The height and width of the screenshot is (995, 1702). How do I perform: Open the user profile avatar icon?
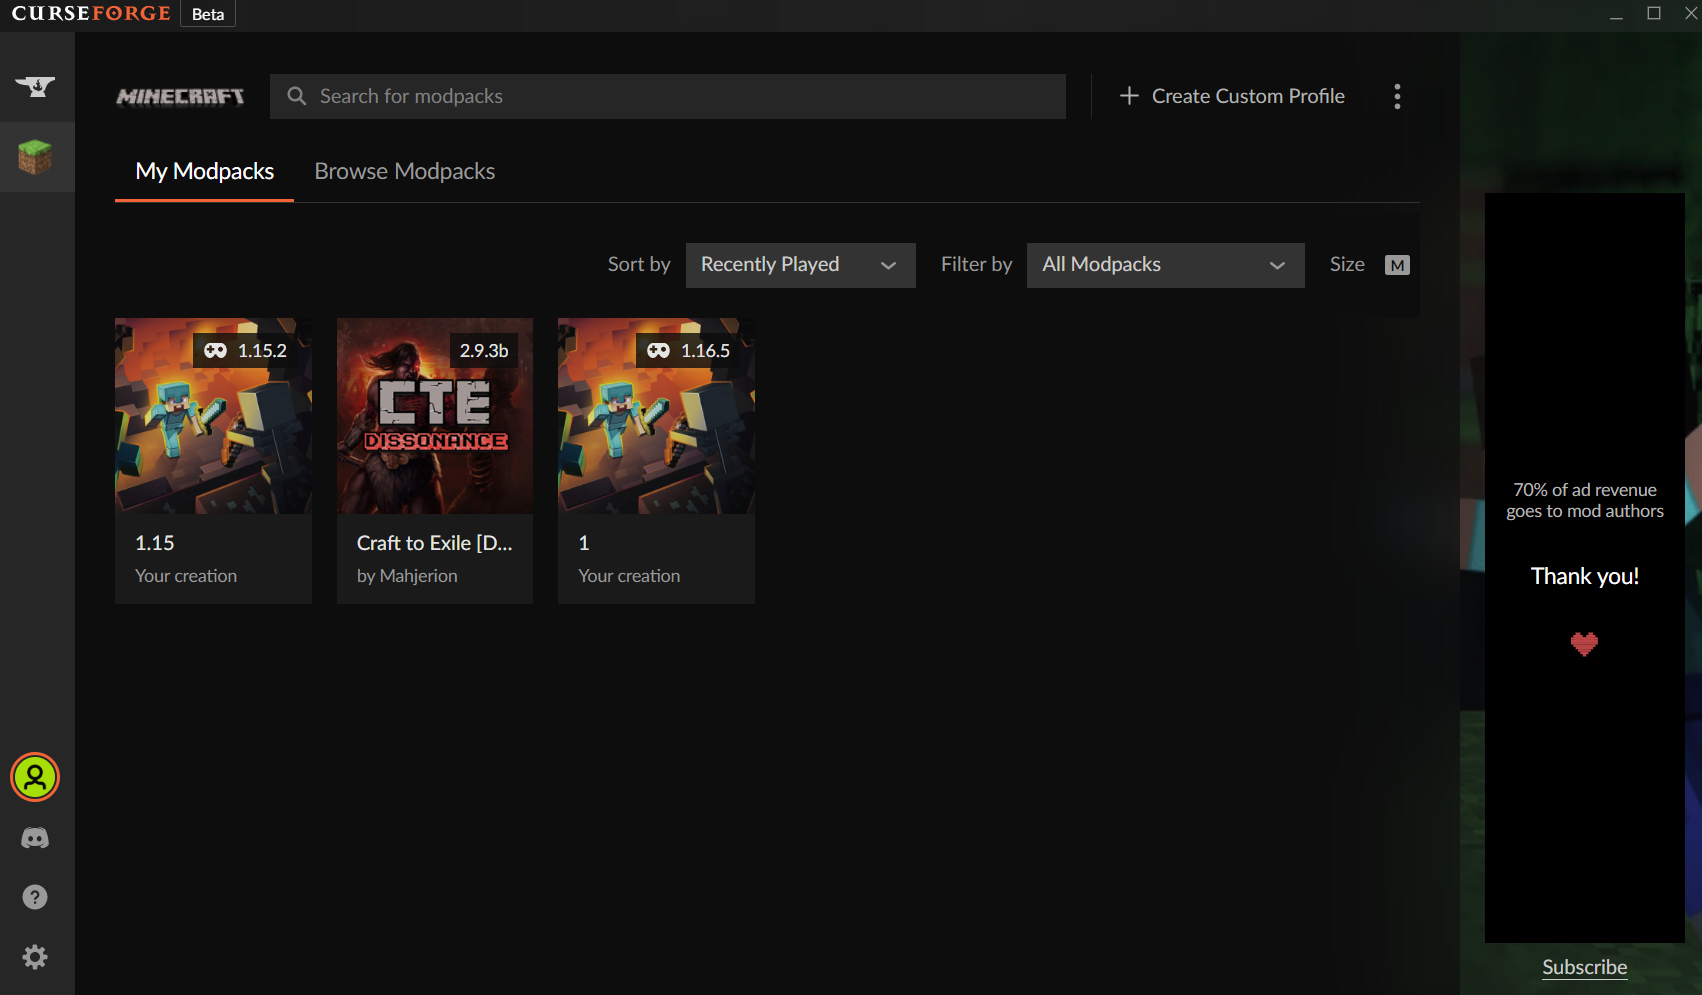(35, 777)
